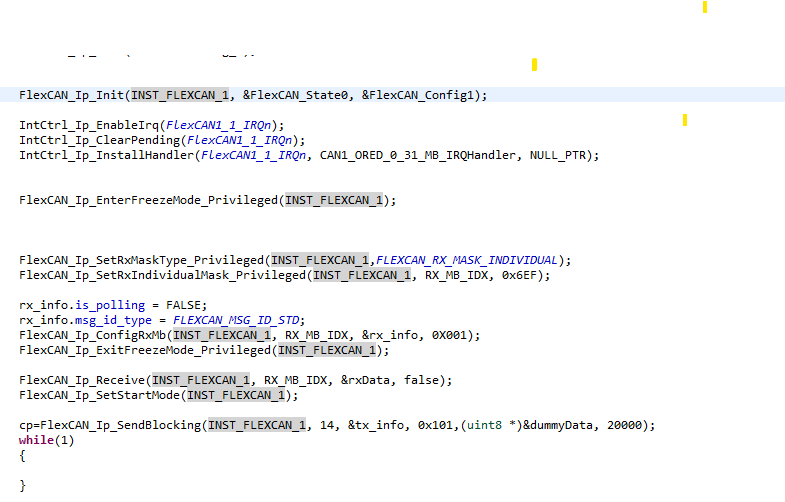The width and height of the screenshot is (785, 502).
Task: Click the &rx_info argument
Action: (x=390, y=335)
